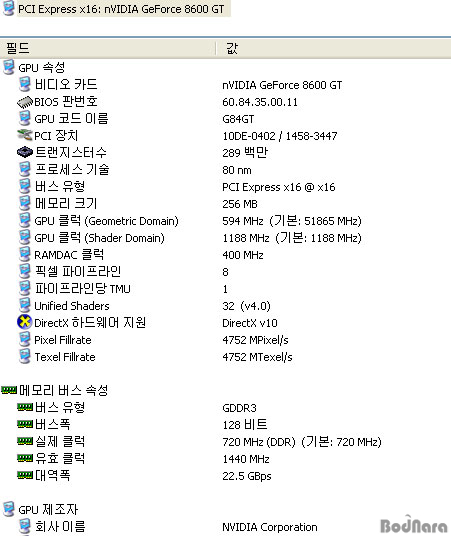Click the 대역폭 memory module icon
451x536 pixels.
click(x=25, y=475)
